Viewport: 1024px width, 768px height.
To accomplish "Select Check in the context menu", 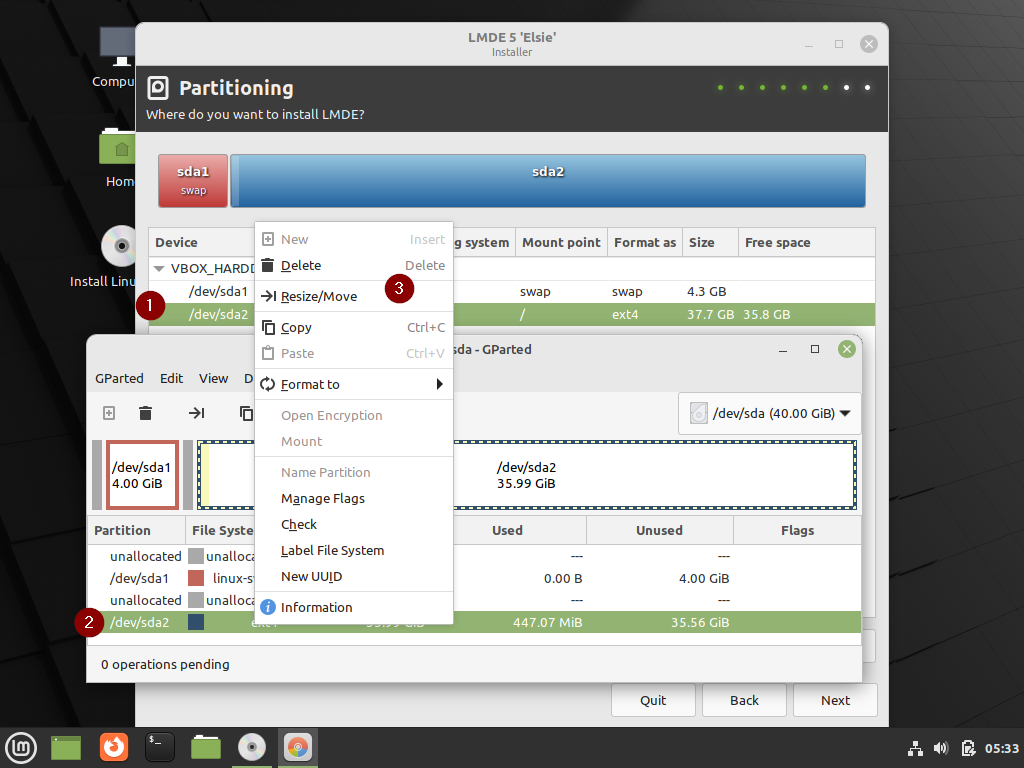I will pos(353,524).
